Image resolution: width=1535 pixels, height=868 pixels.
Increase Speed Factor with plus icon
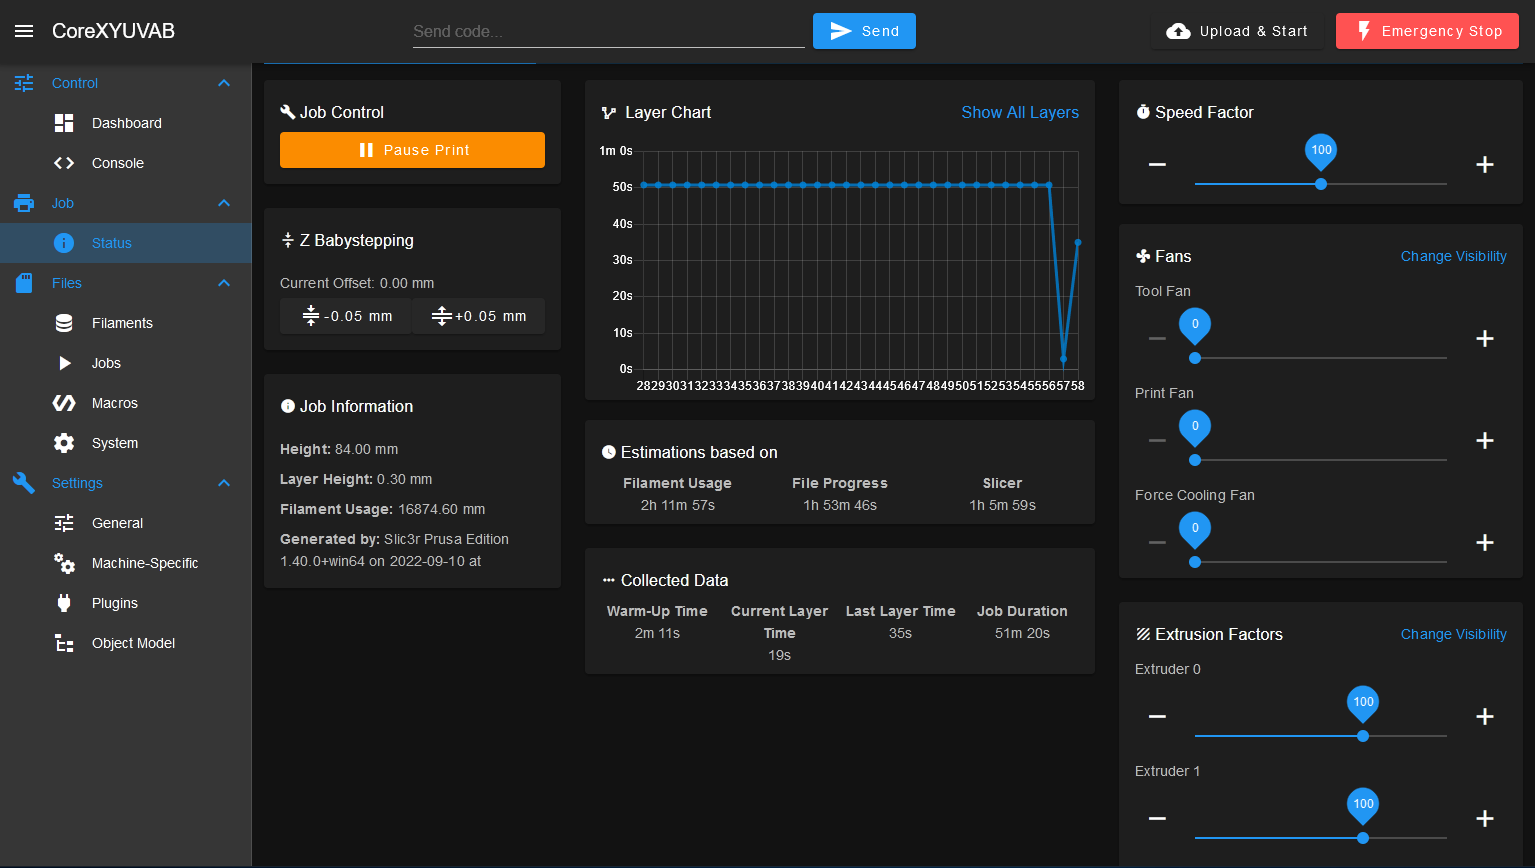pyautogui.click(x=1485, y=164)
